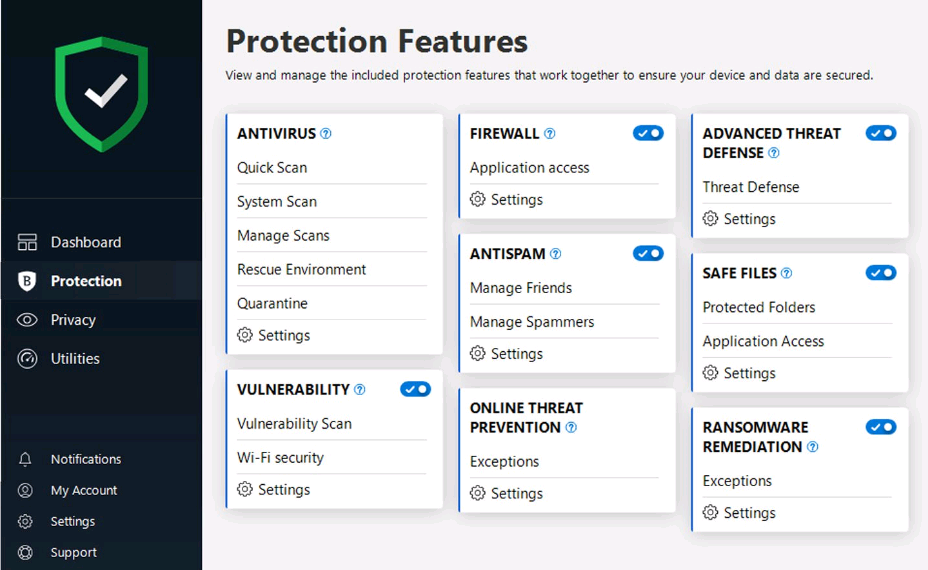Click the Privacy eye icon in sidebar

(27, 320)
